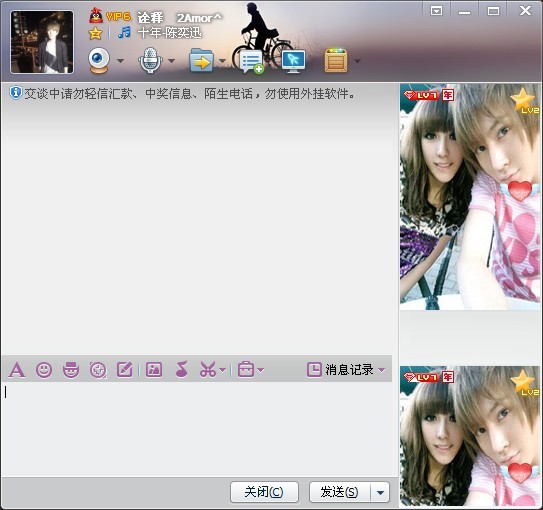543x510 pixels.
Task: Insert a picture into message
Action: pyautogui.click(x=154, y=370)
